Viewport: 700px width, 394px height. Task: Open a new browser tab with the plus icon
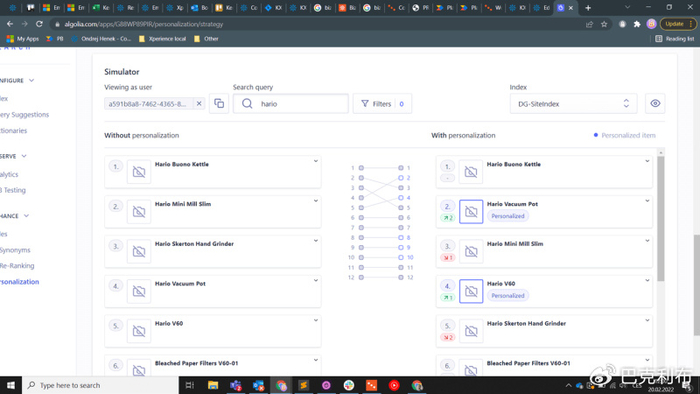[x=588, y=8]
